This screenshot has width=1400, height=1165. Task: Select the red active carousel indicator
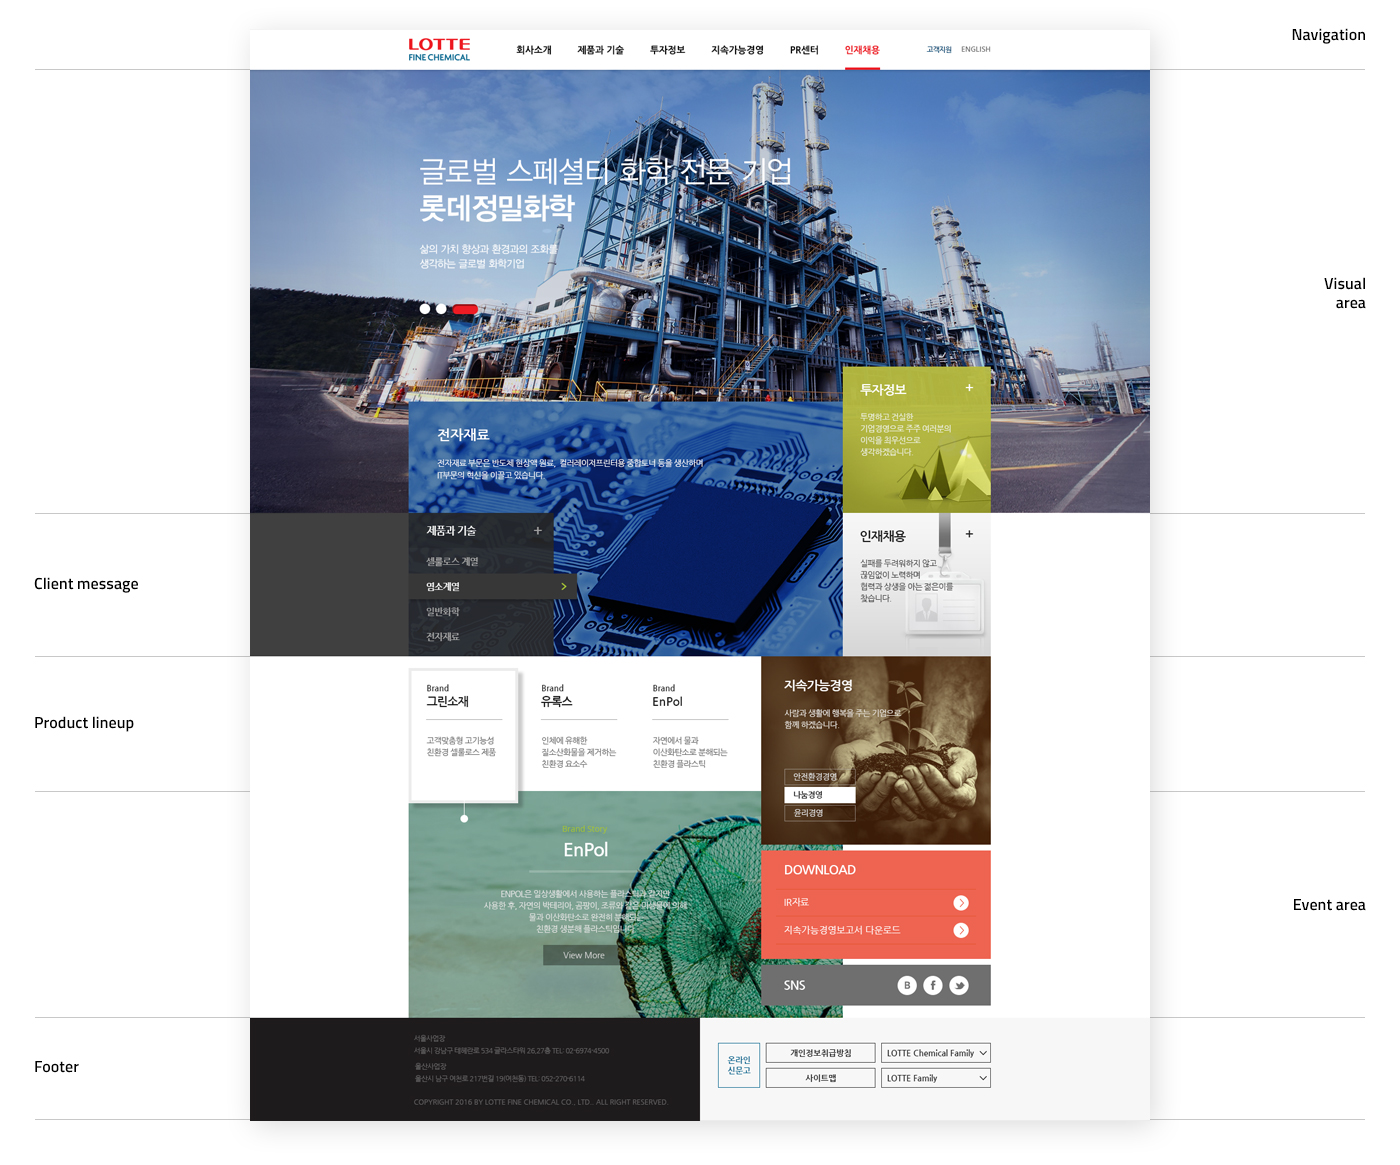tap(465, 309)
